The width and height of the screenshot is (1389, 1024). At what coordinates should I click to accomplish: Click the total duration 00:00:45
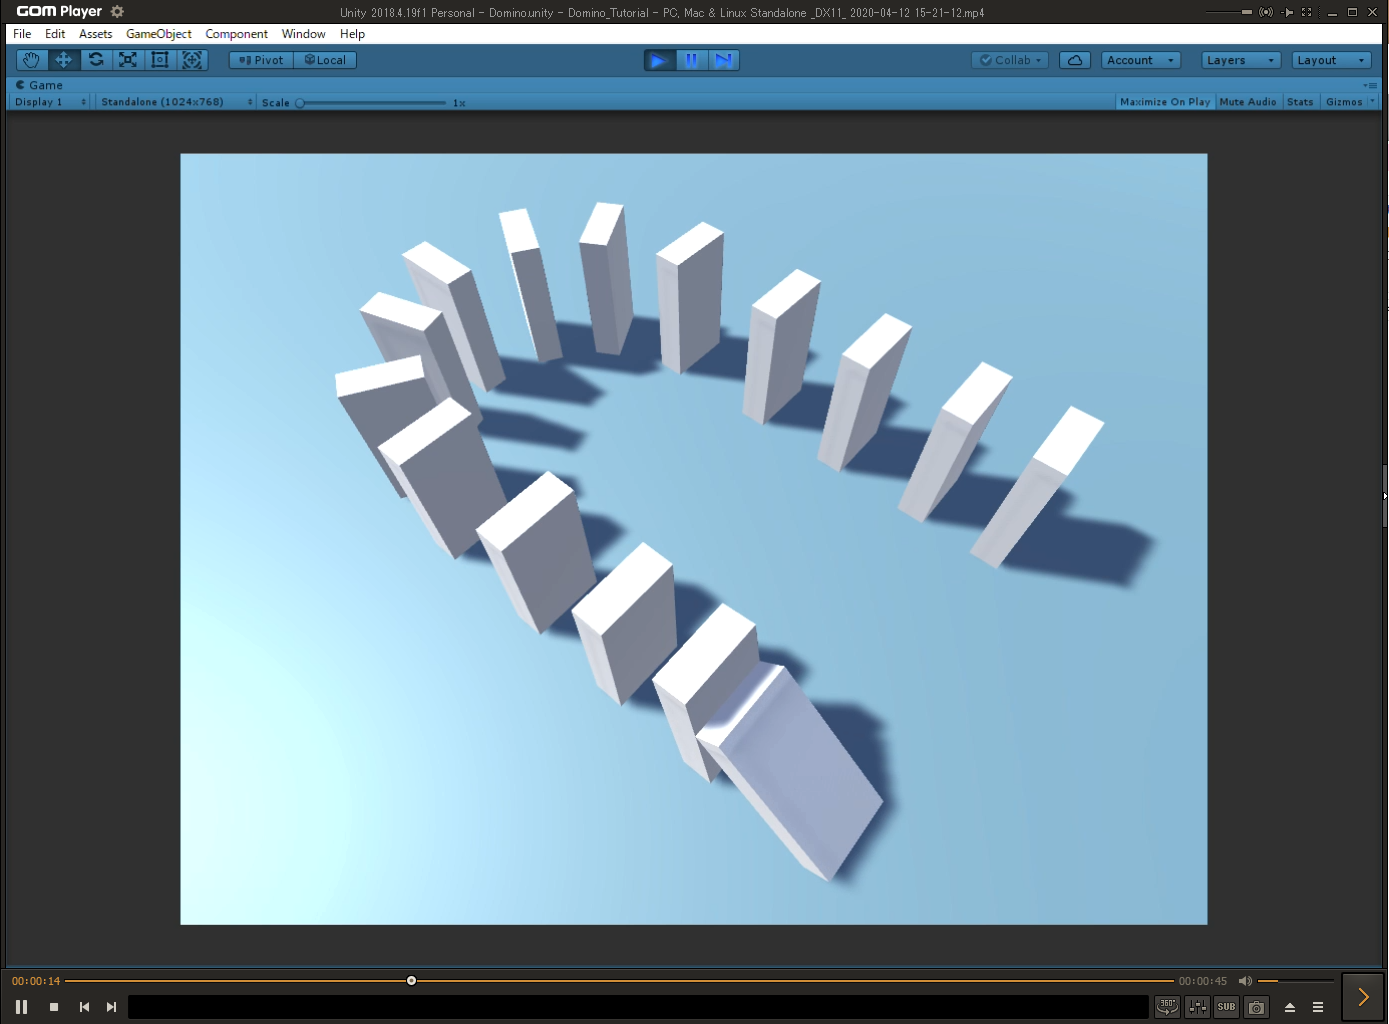point(1202,981)
